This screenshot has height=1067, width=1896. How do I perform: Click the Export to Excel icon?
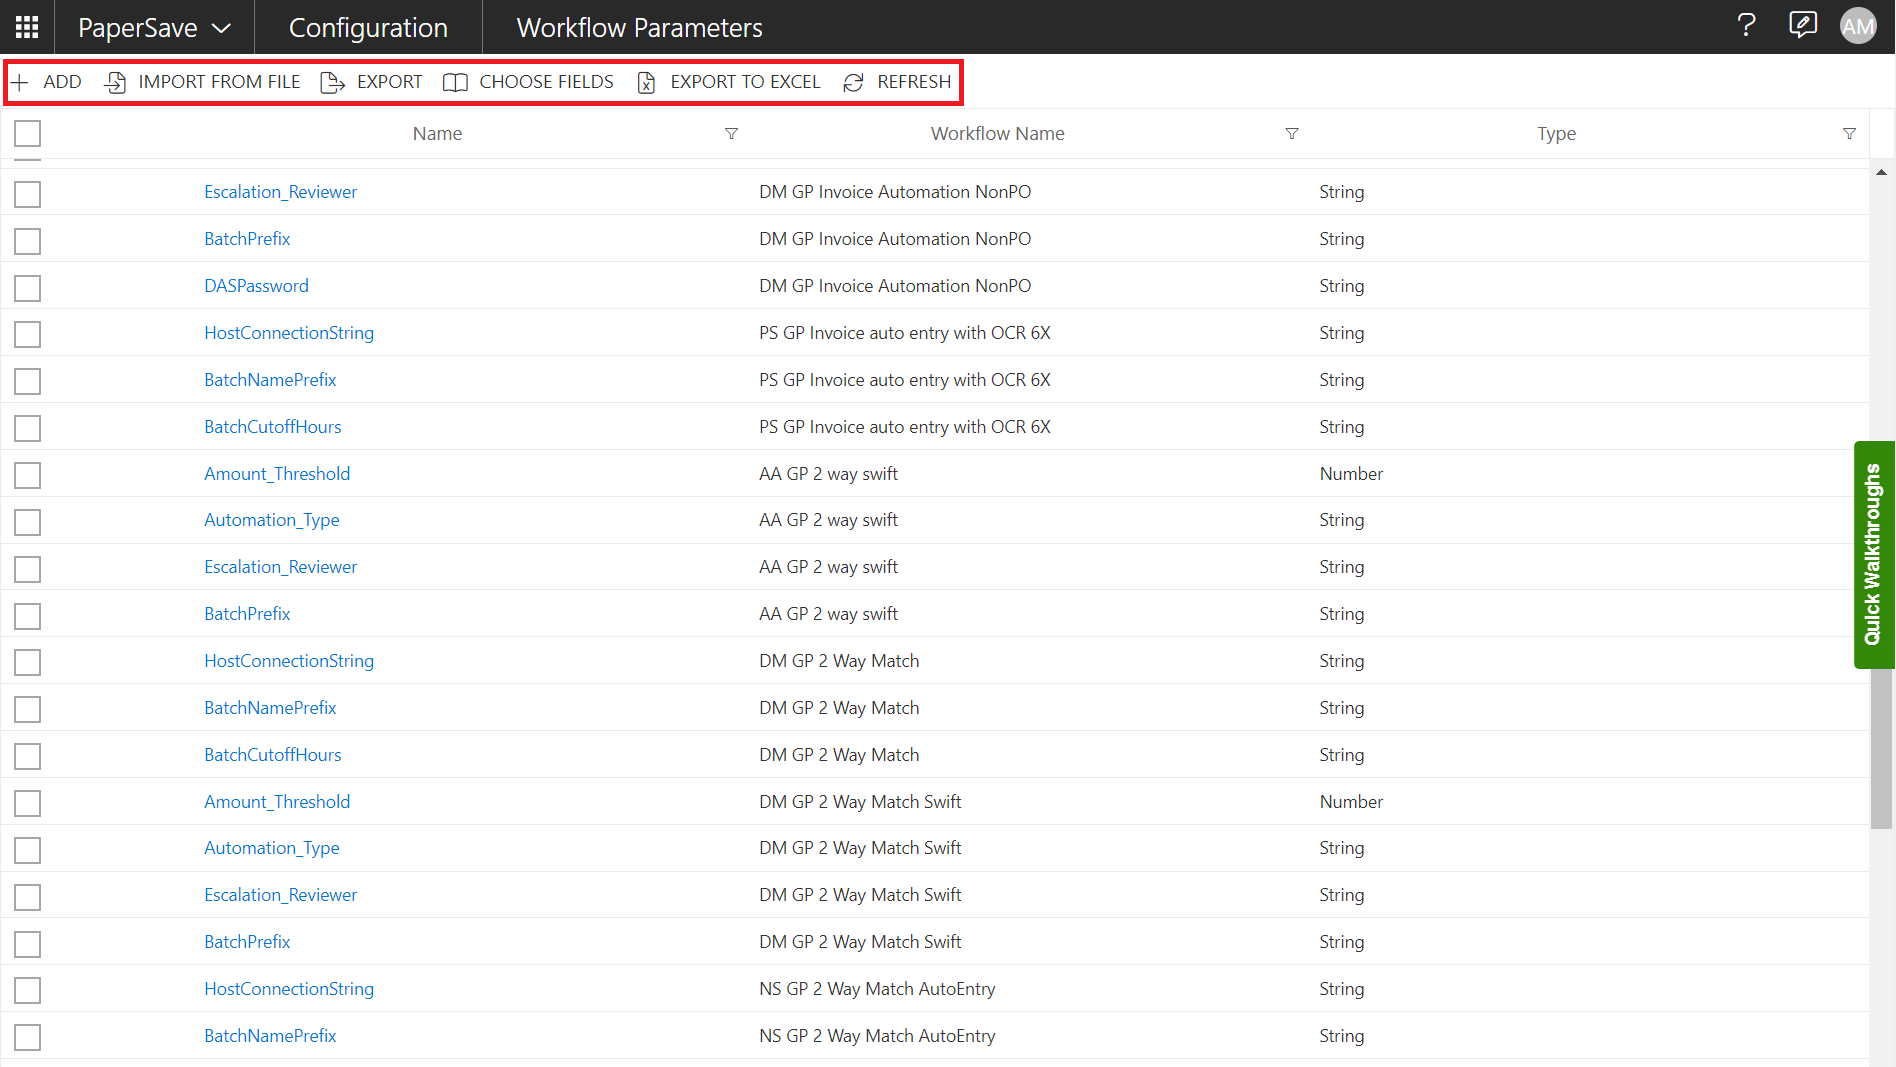(647, 82)
